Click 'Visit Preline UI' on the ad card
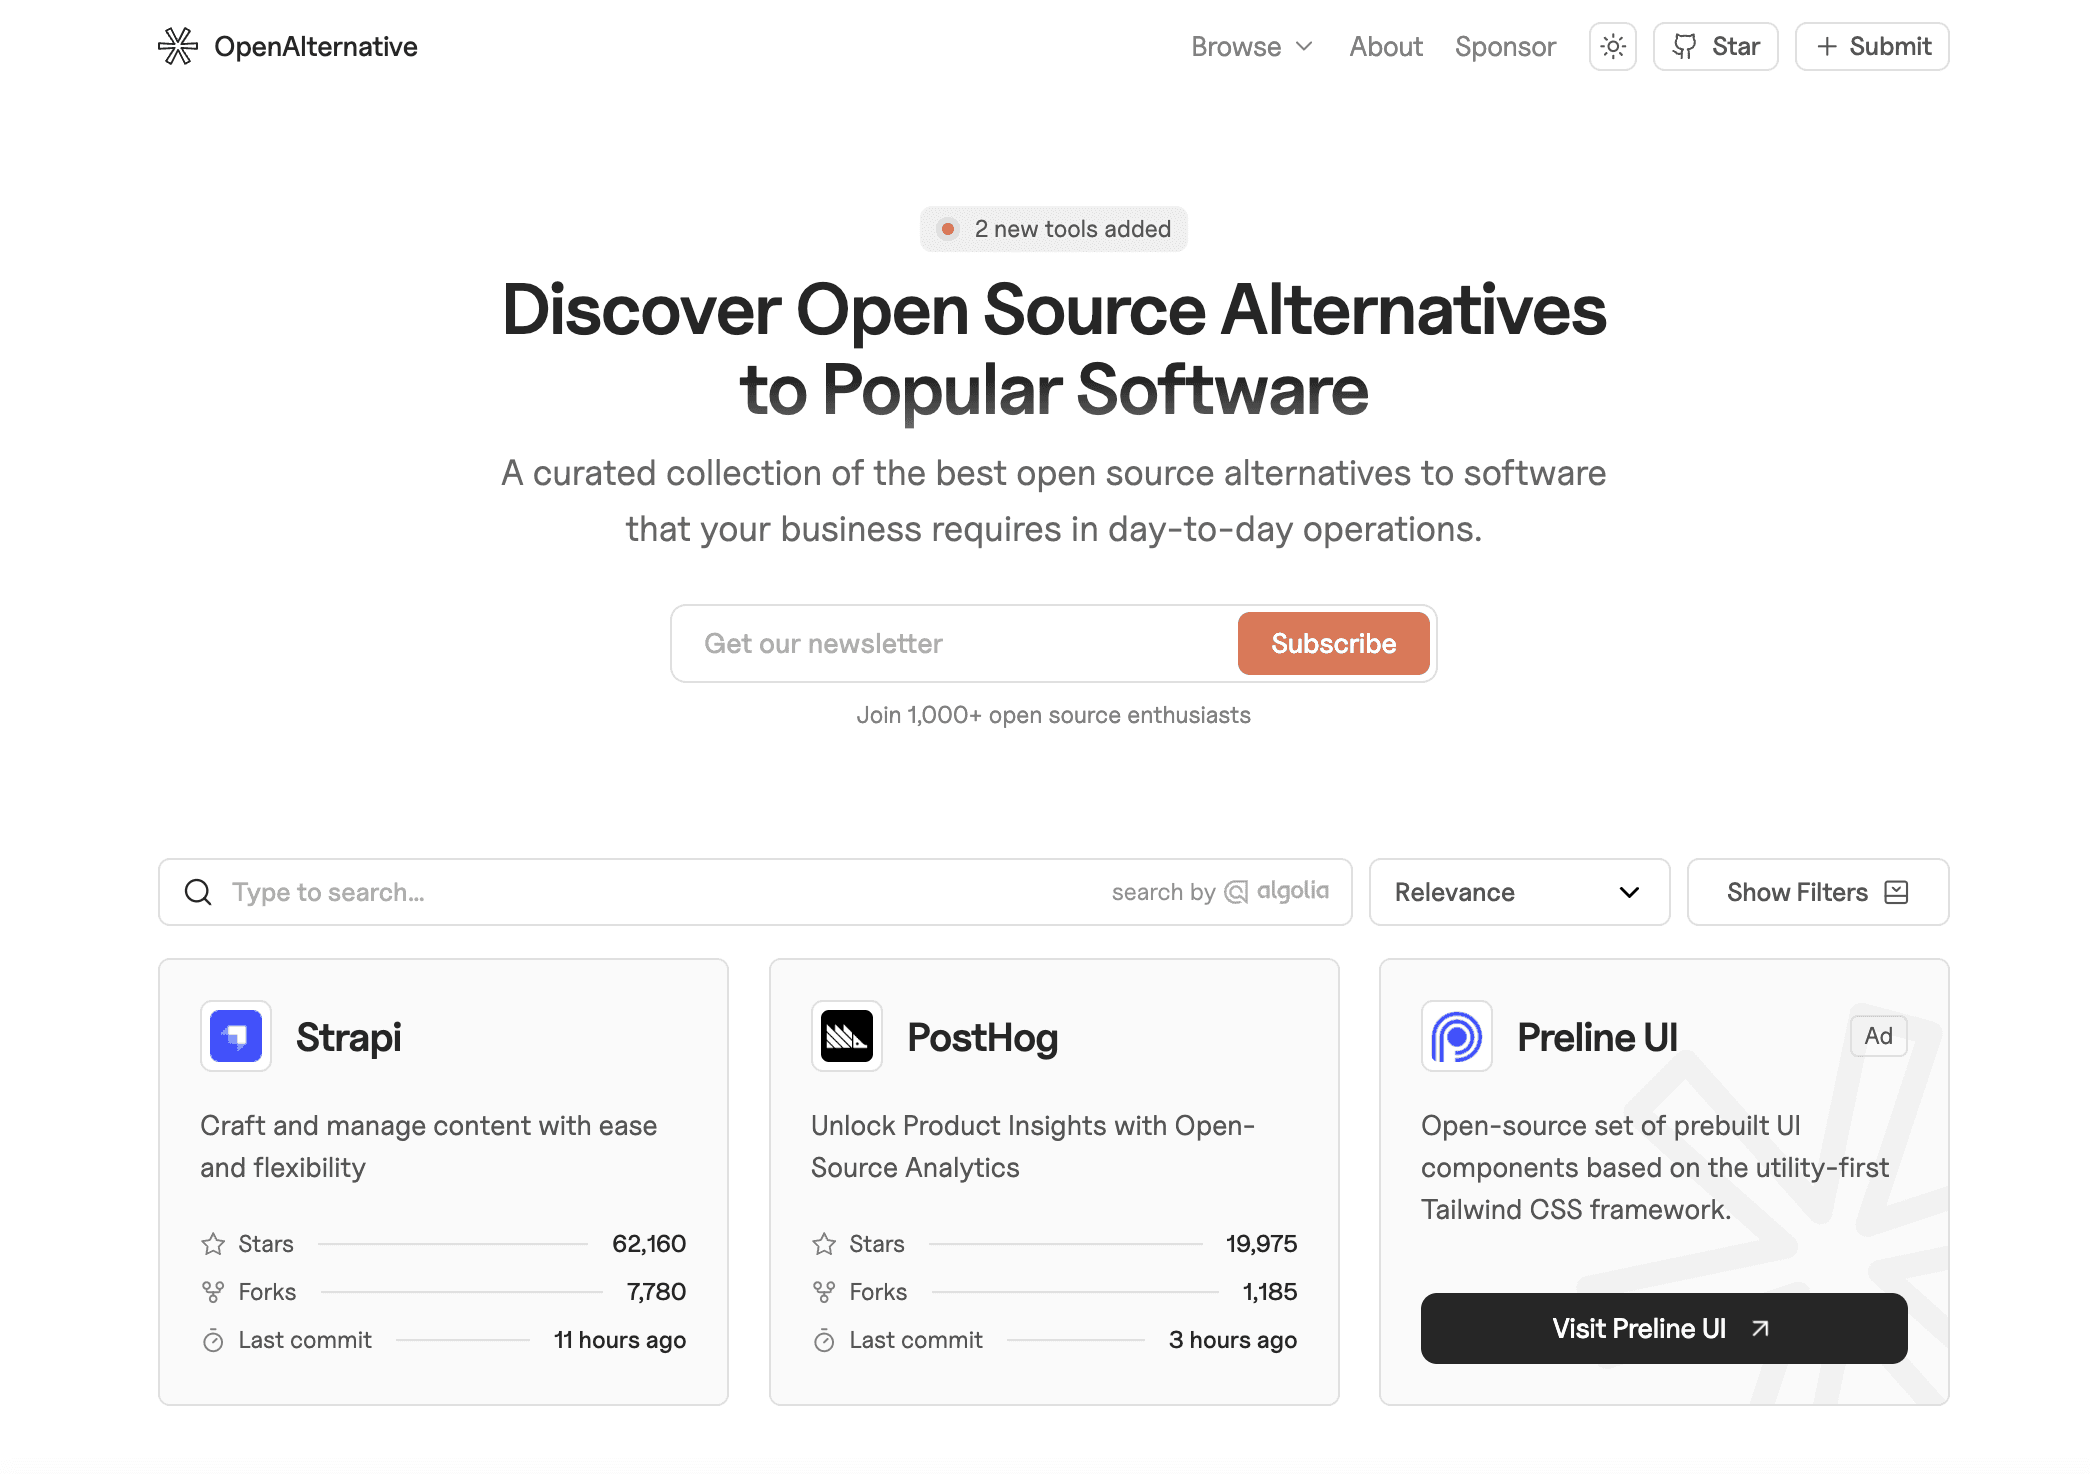2090x1474 pixels. (1663, 1328)
